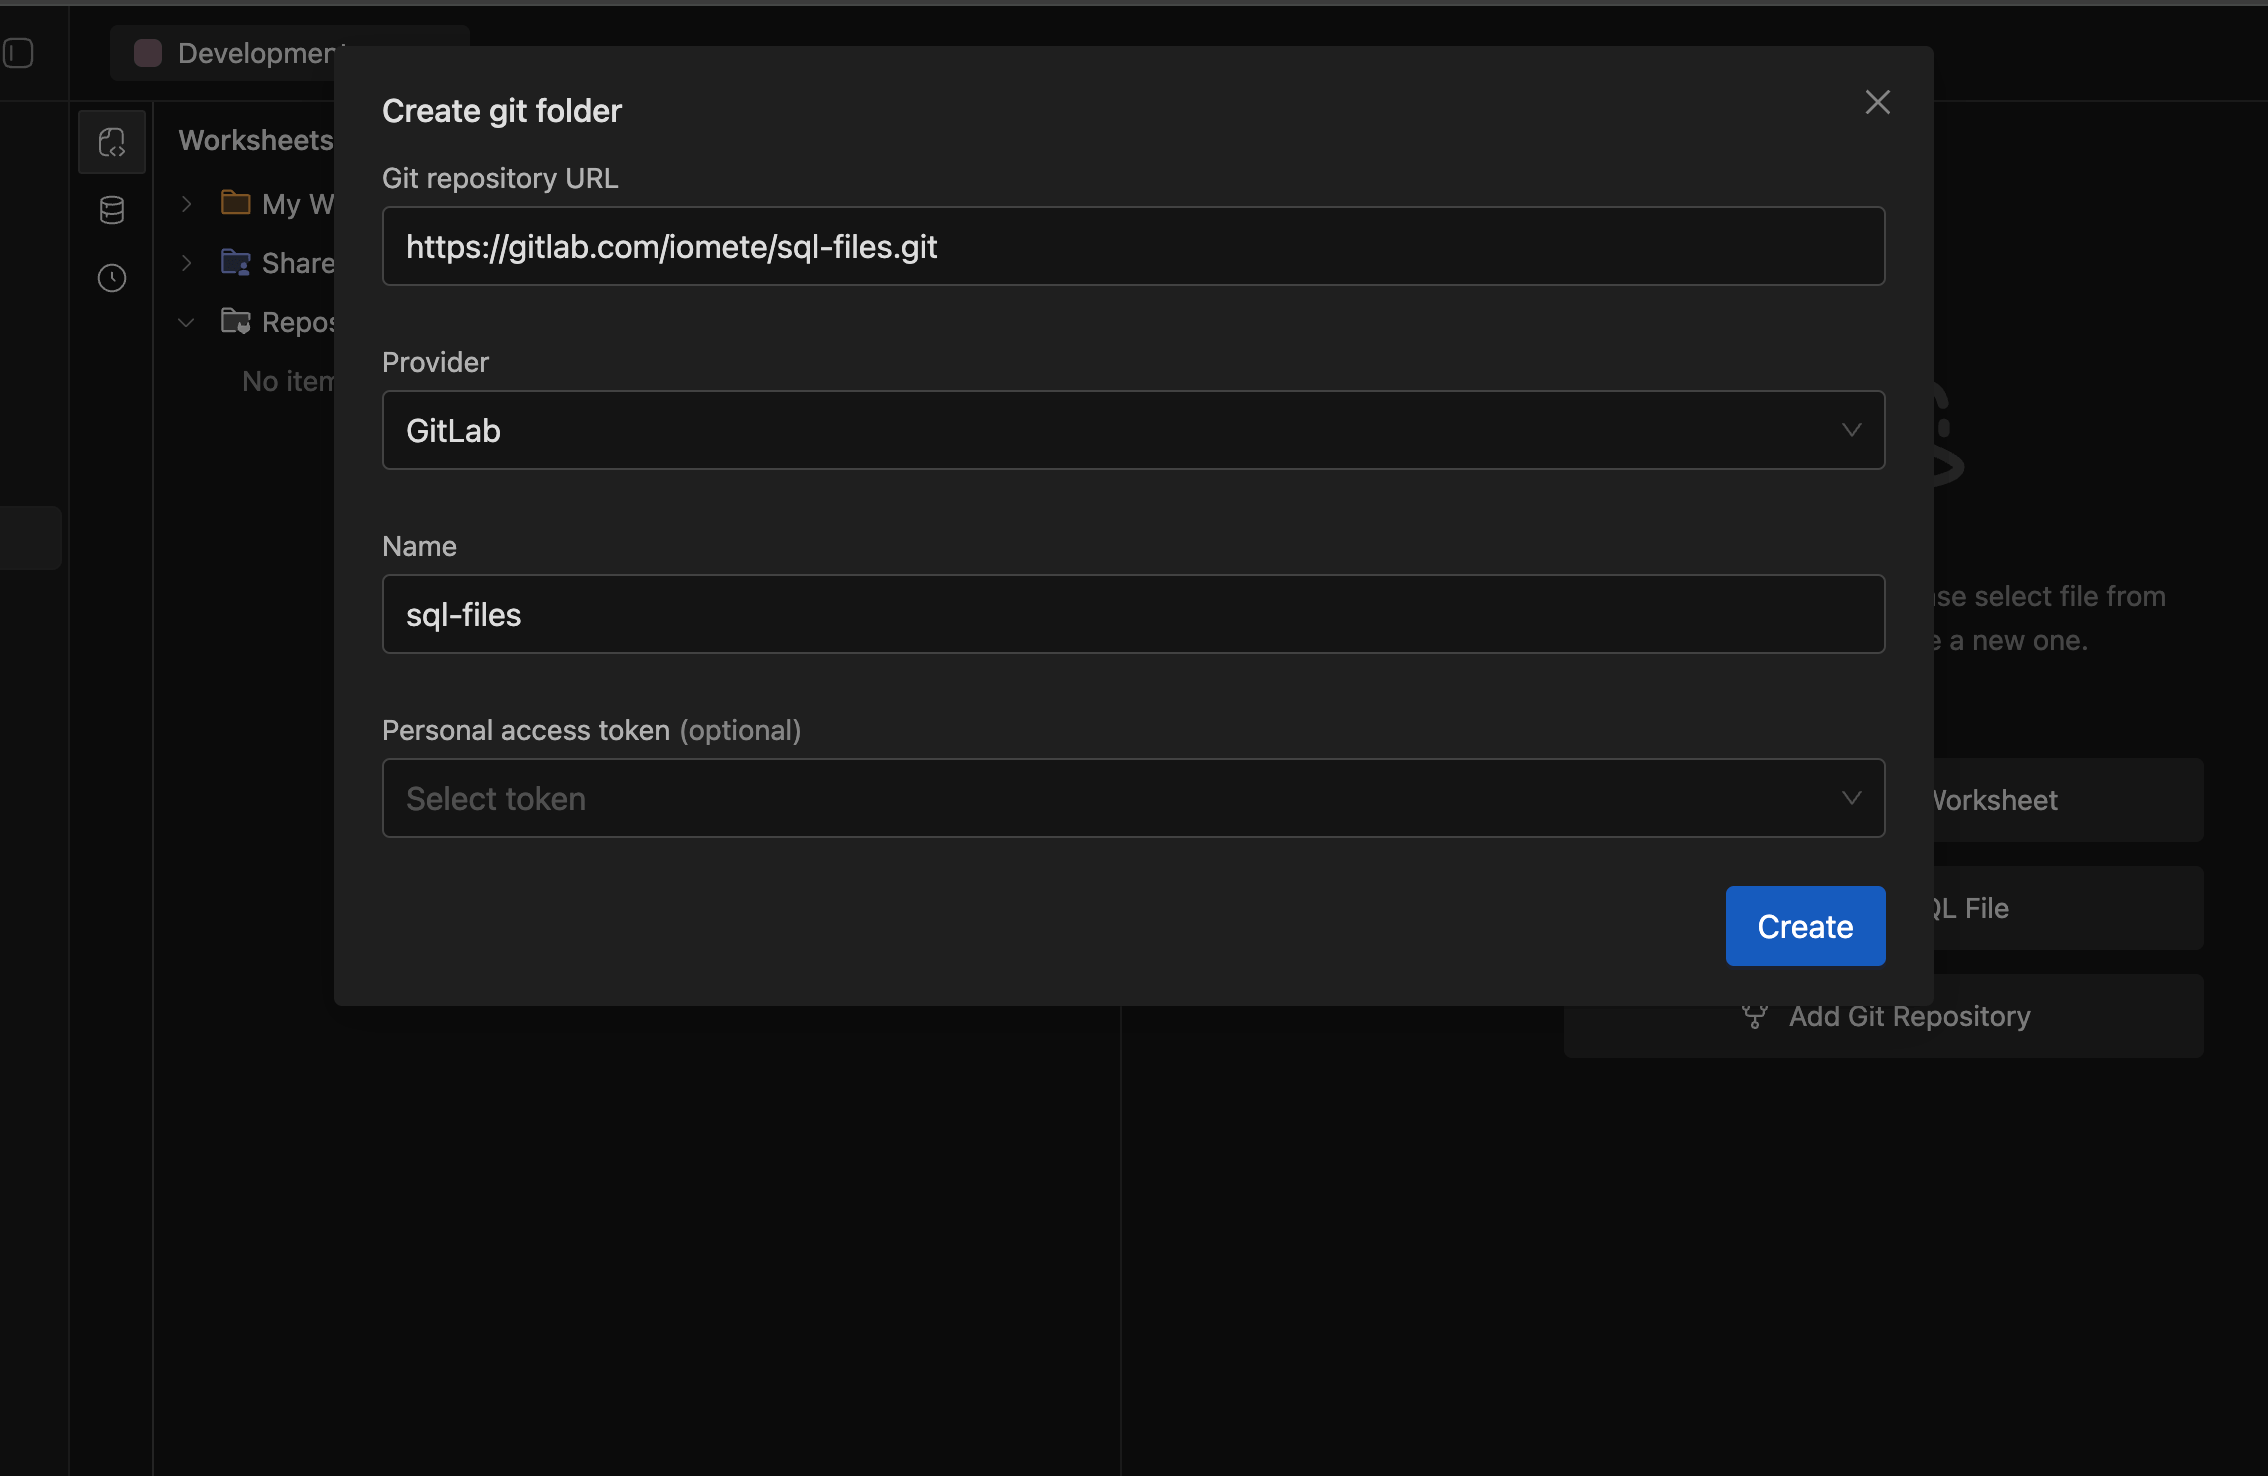This screenshot has width=2268, height=1476.
Task: Close the Create git folder dialog
Action: point(1877,102)
